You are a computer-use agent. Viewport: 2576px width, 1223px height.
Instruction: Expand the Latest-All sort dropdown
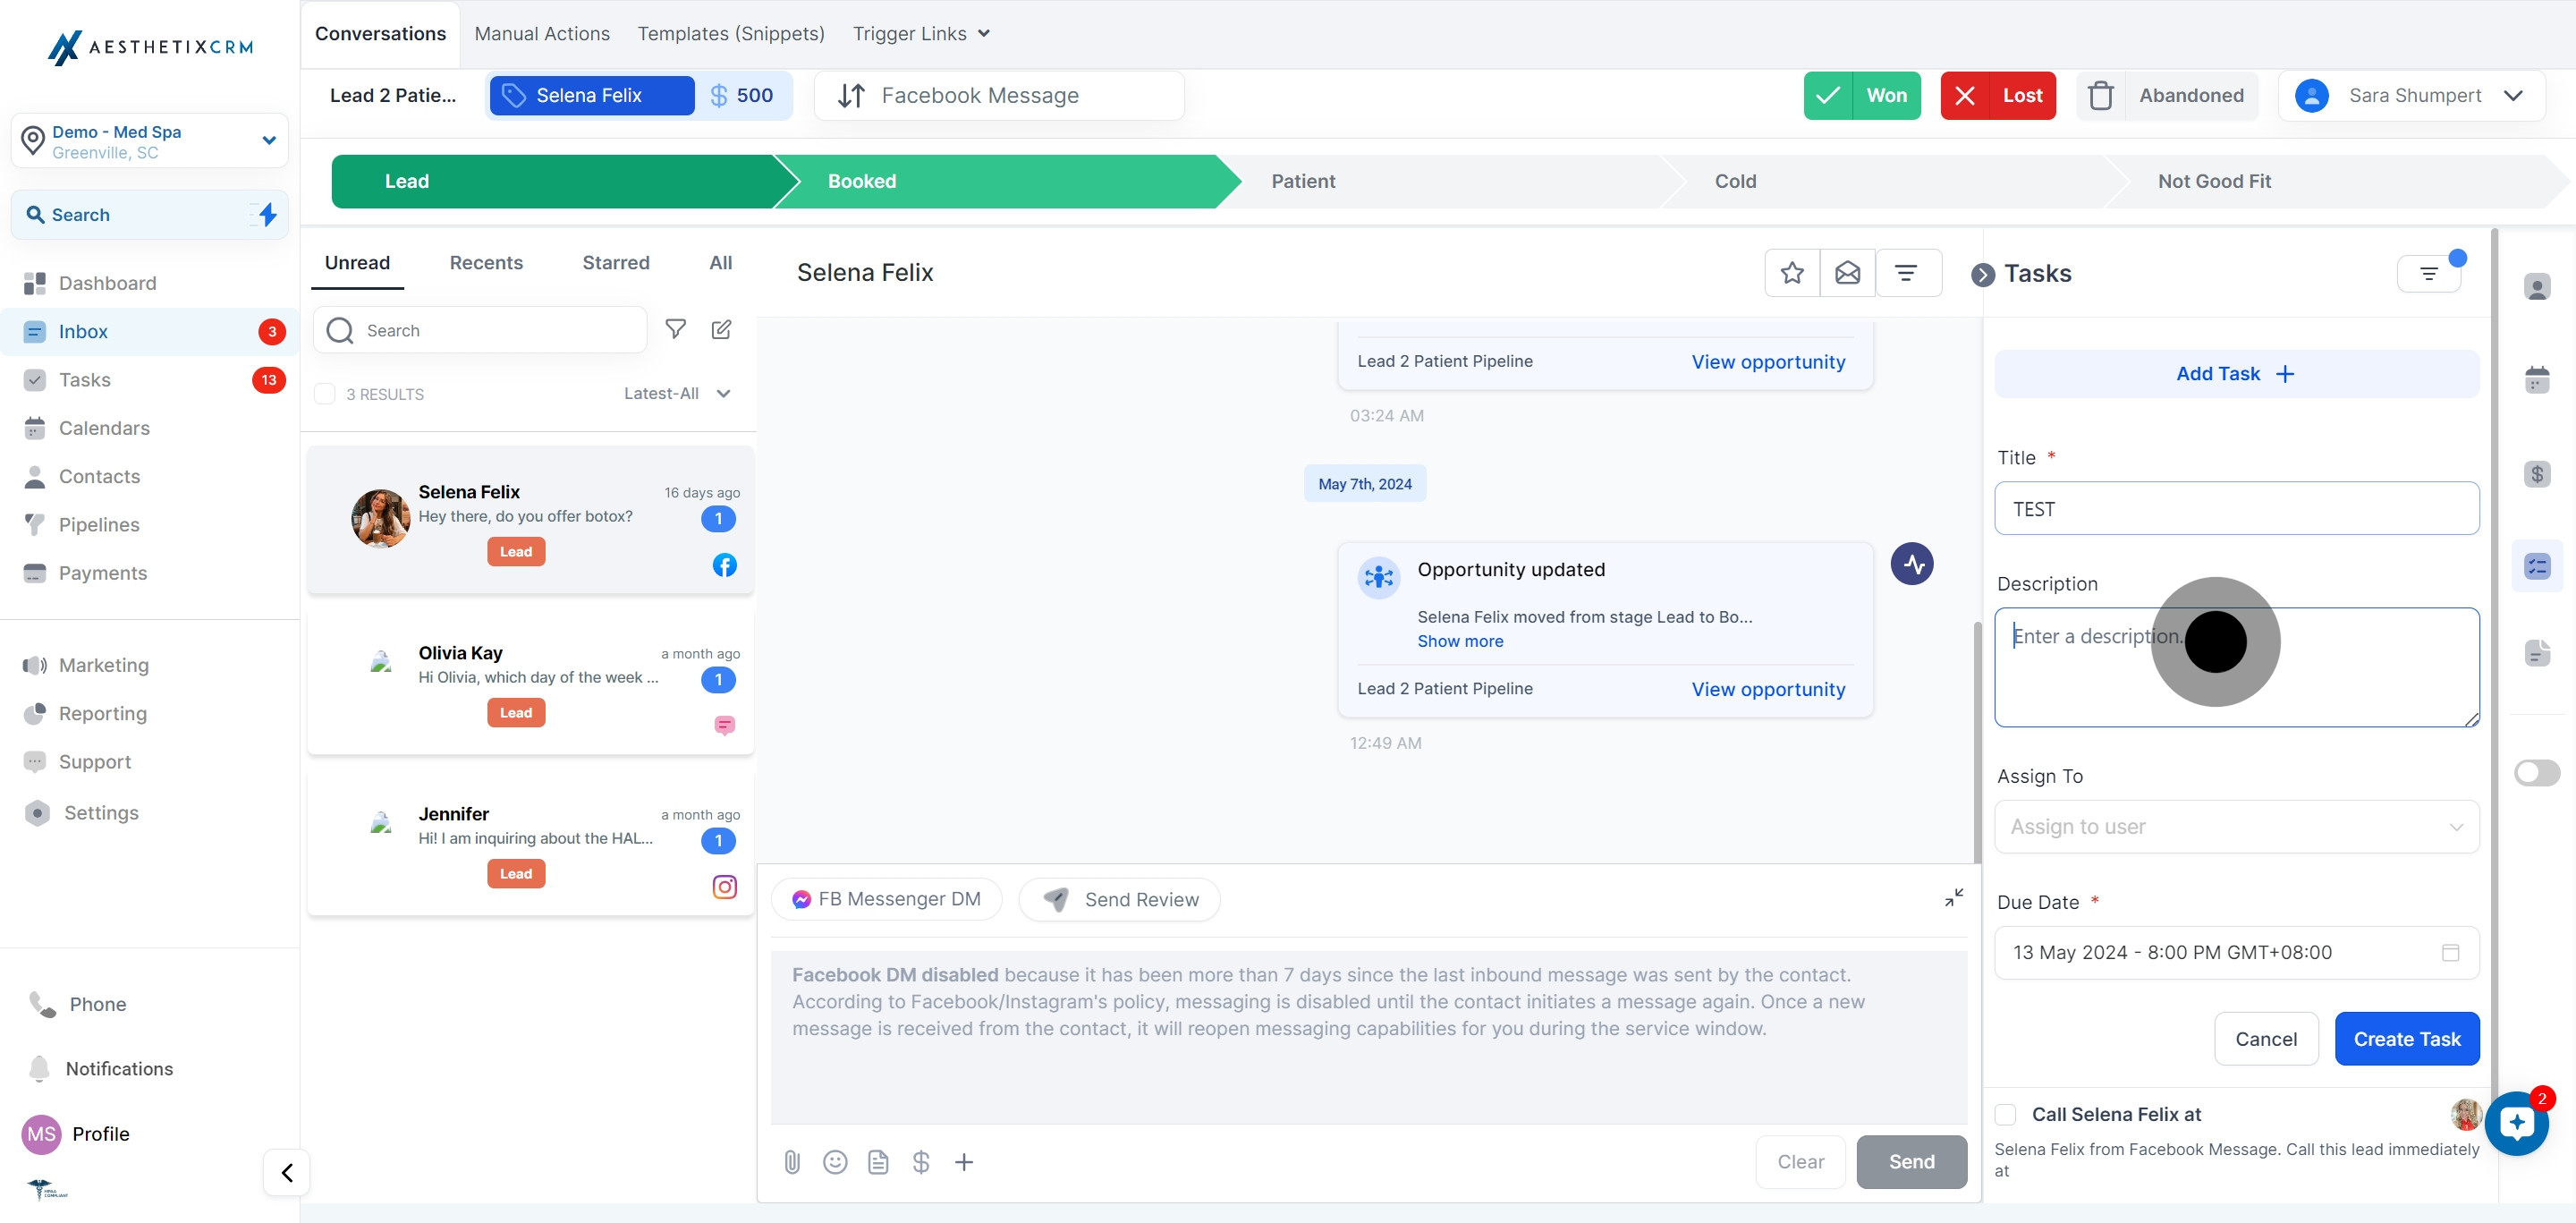click(677, 394)
